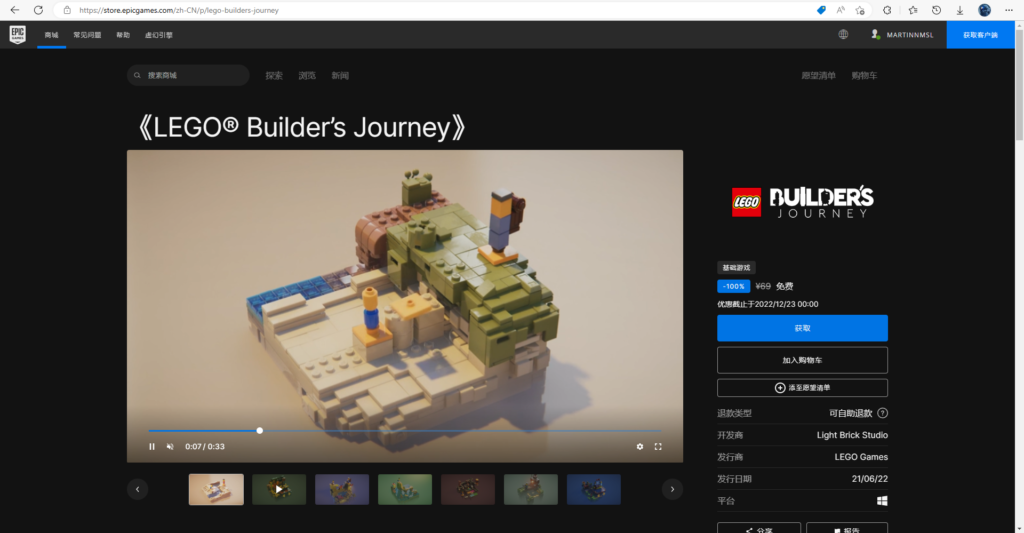Click the Windows platform icon
Screen dimensions: 1024x533
coord(882,500)
